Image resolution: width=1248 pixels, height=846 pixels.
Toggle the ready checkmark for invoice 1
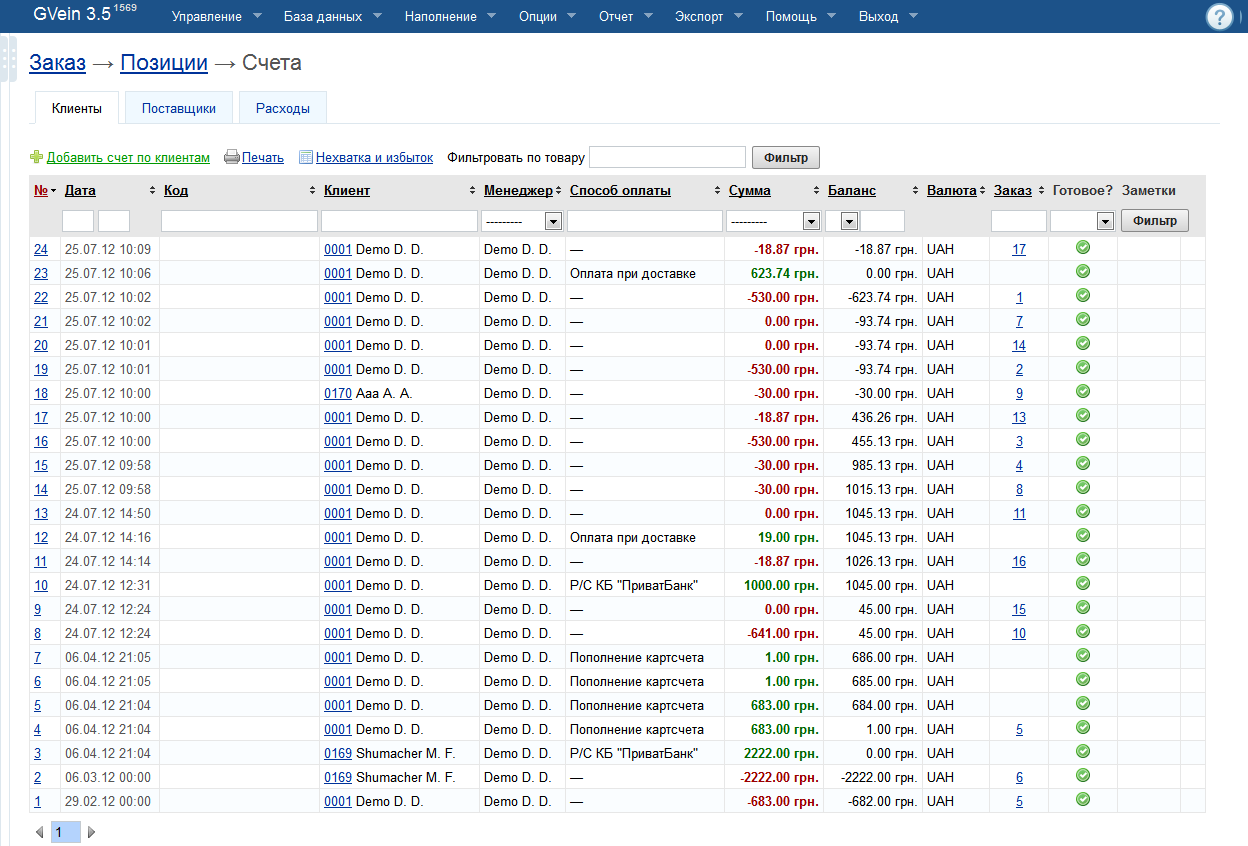click(1082, 800)
